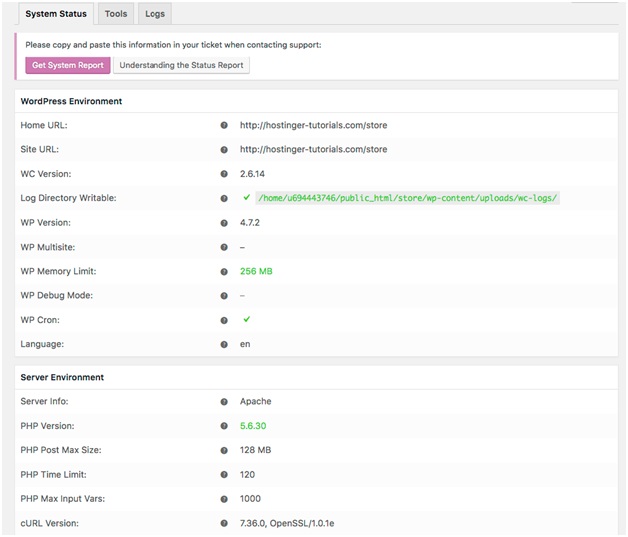This screenshot has width=628, height=537.
Task: Click the support ticket instruction text
Action: (x=173, y=45)
